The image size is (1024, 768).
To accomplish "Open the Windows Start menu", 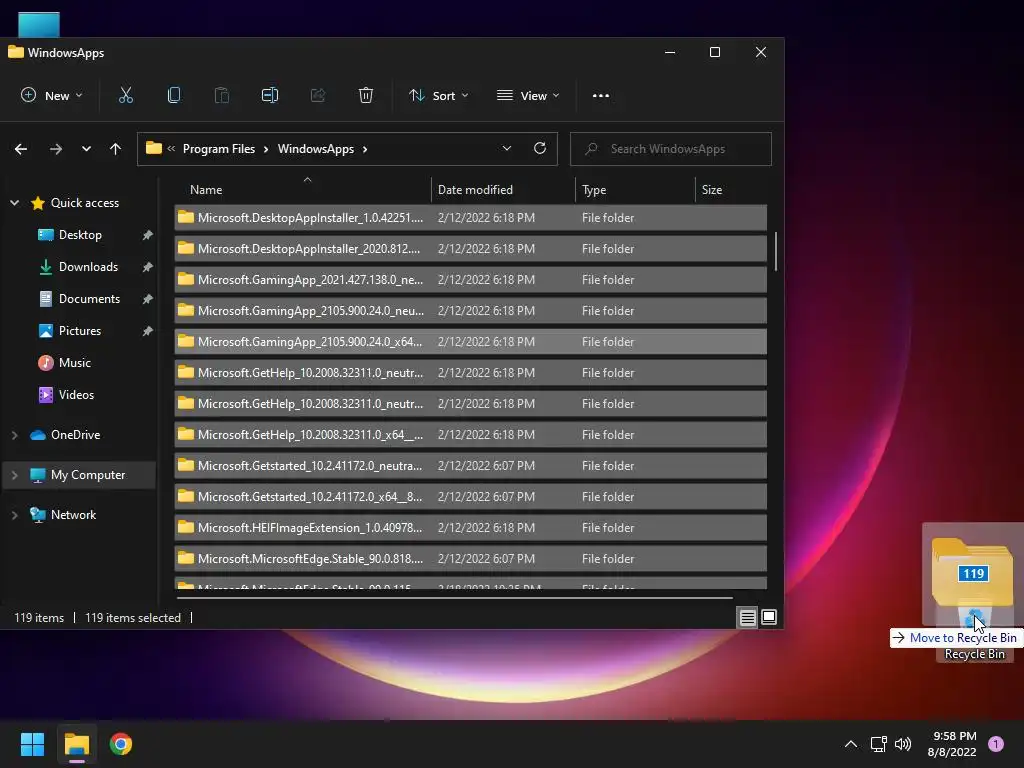I will click(32, 744).
